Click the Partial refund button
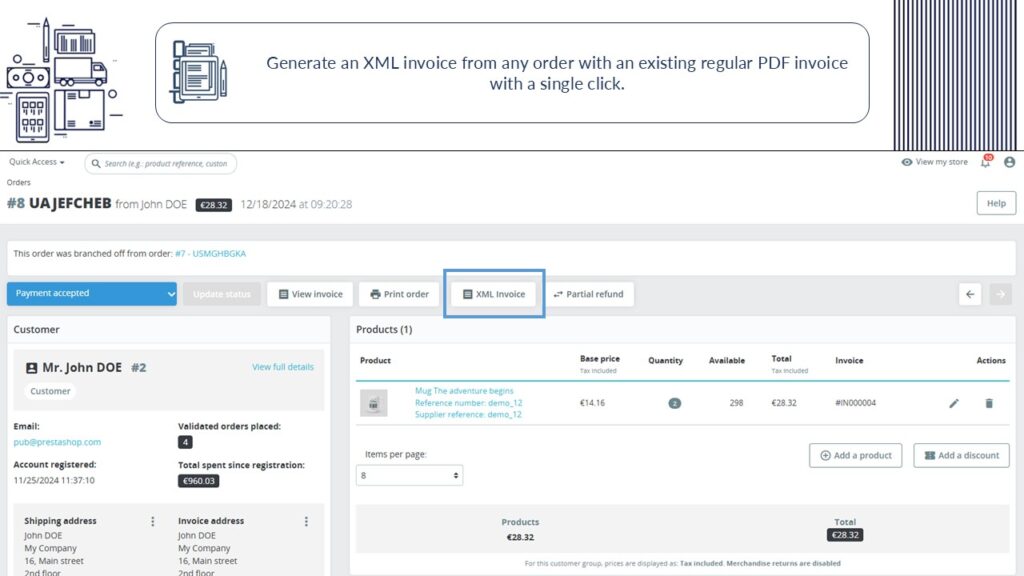1024x576 pixels. click(x=588, y=294)
